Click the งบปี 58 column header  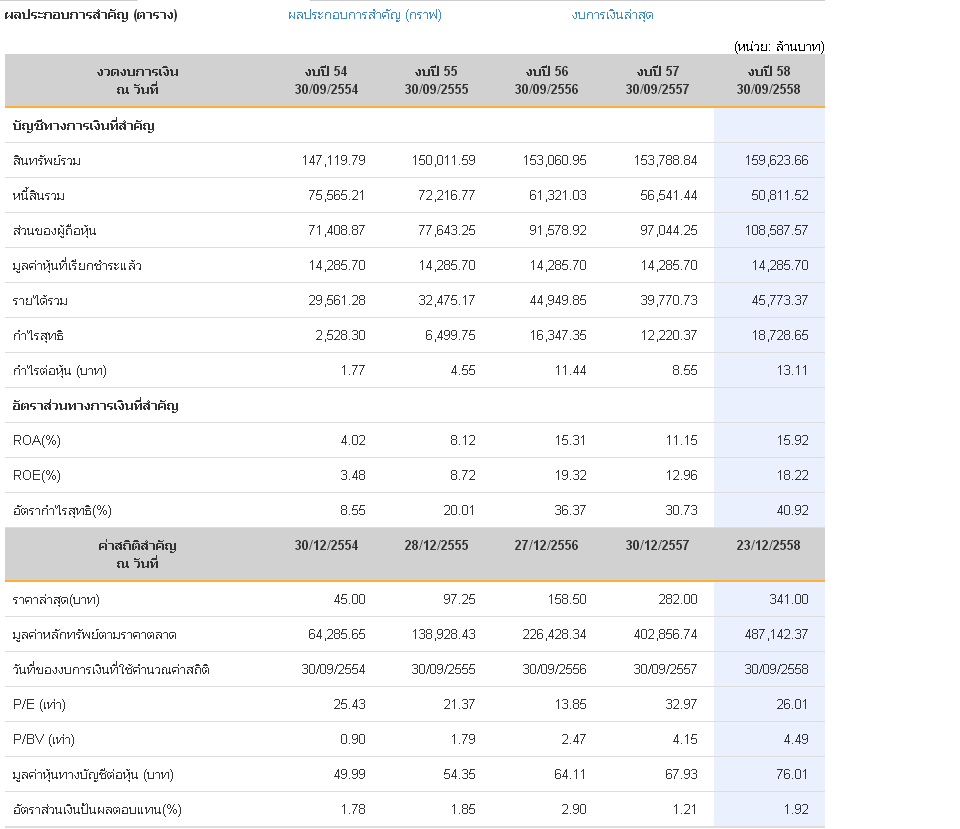768,80
